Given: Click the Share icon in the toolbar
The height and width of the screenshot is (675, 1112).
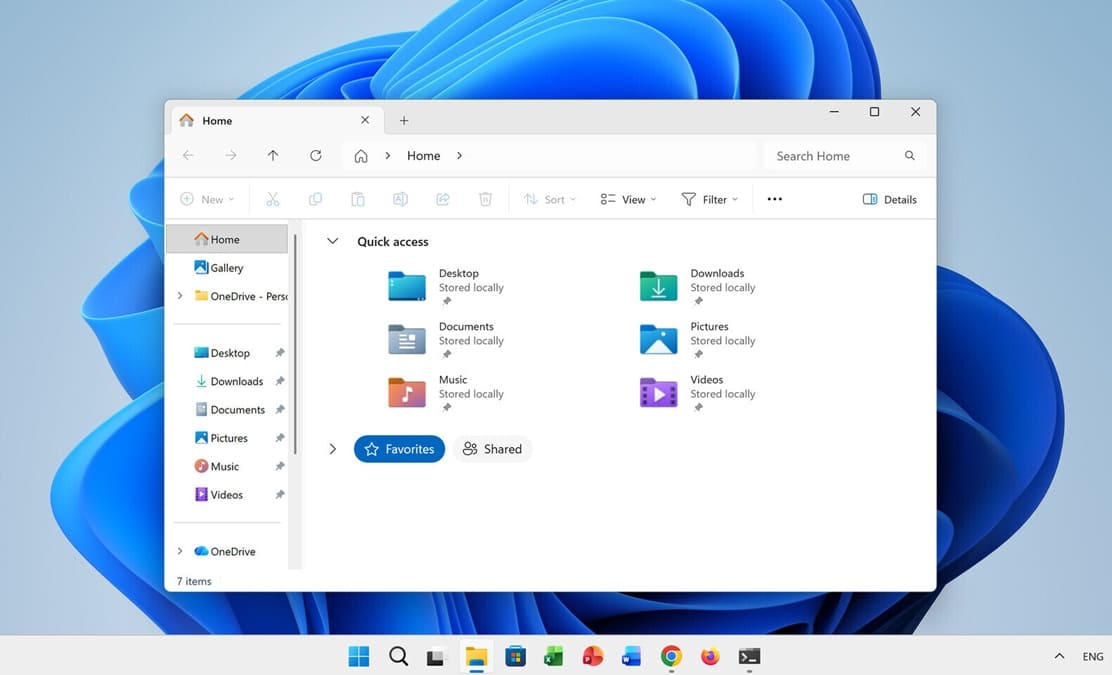Looking at the screenshot, I should click(443, 199).
